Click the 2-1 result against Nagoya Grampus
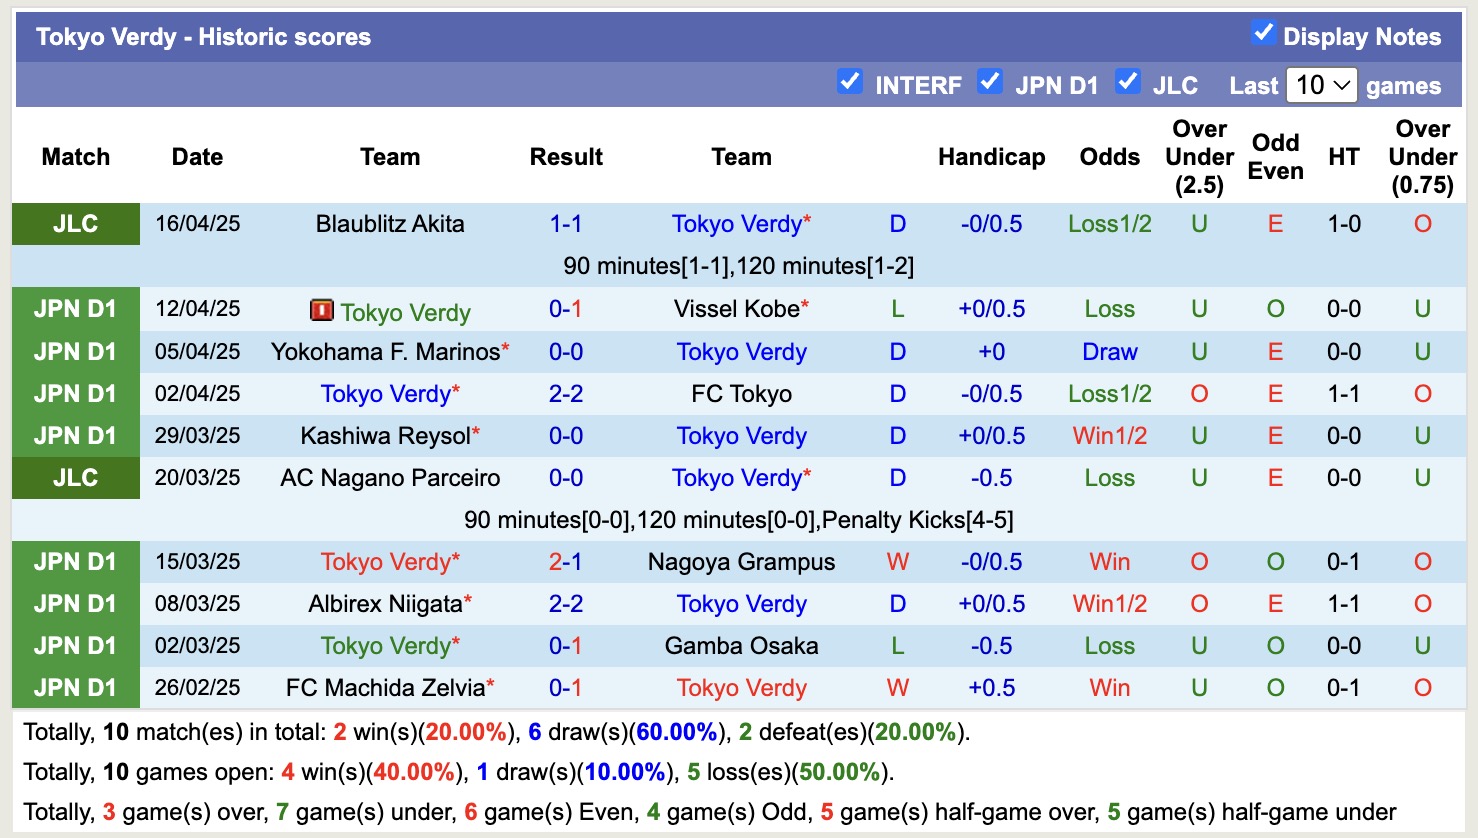 click(x=566, y=562)
